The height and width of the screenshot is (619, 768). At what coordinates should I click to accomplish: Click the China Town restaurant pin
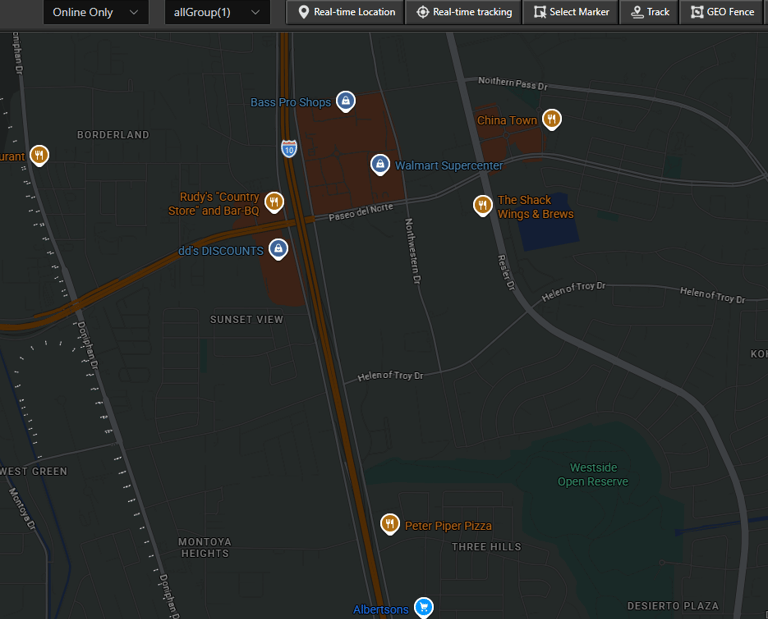[552, 119]
